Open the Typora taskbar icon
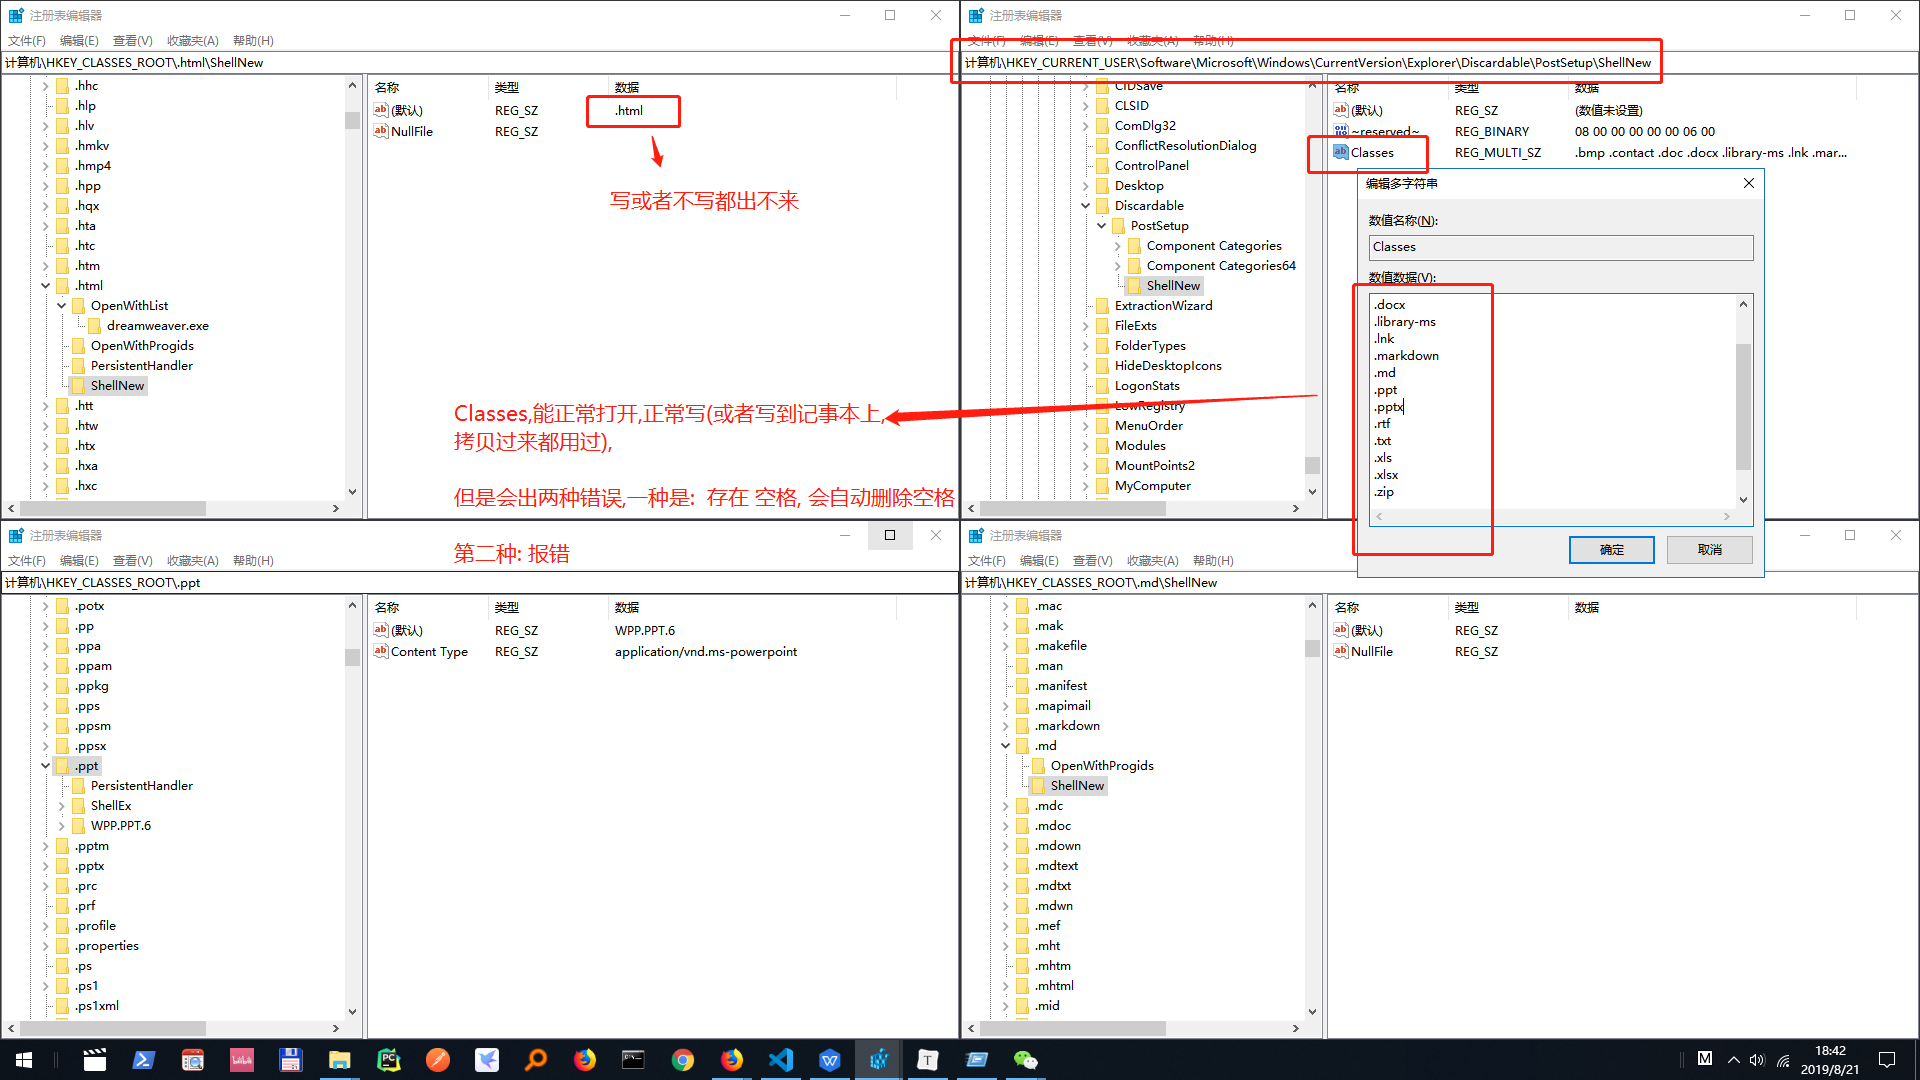This screenshot has height=1080, width=1920. click(x=928, y=1060)
